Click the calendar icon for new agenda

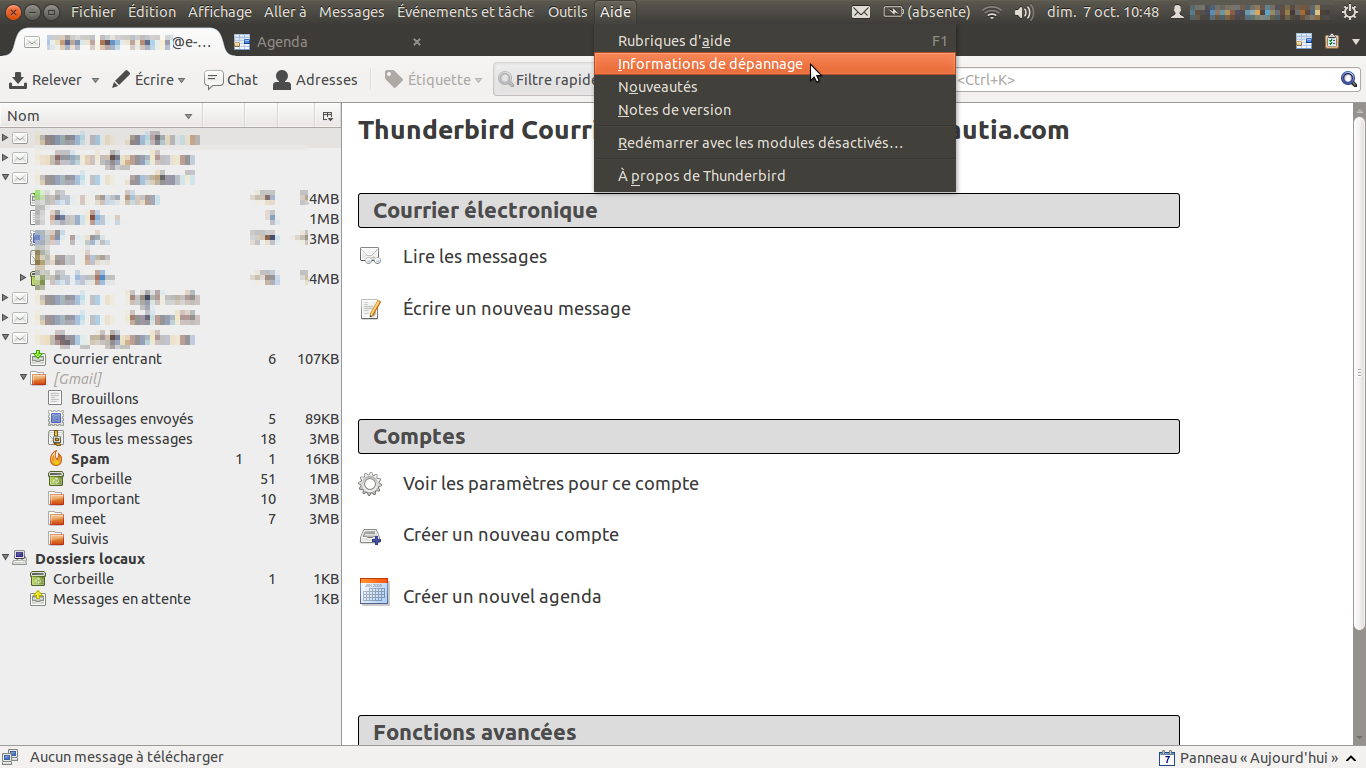373,591
